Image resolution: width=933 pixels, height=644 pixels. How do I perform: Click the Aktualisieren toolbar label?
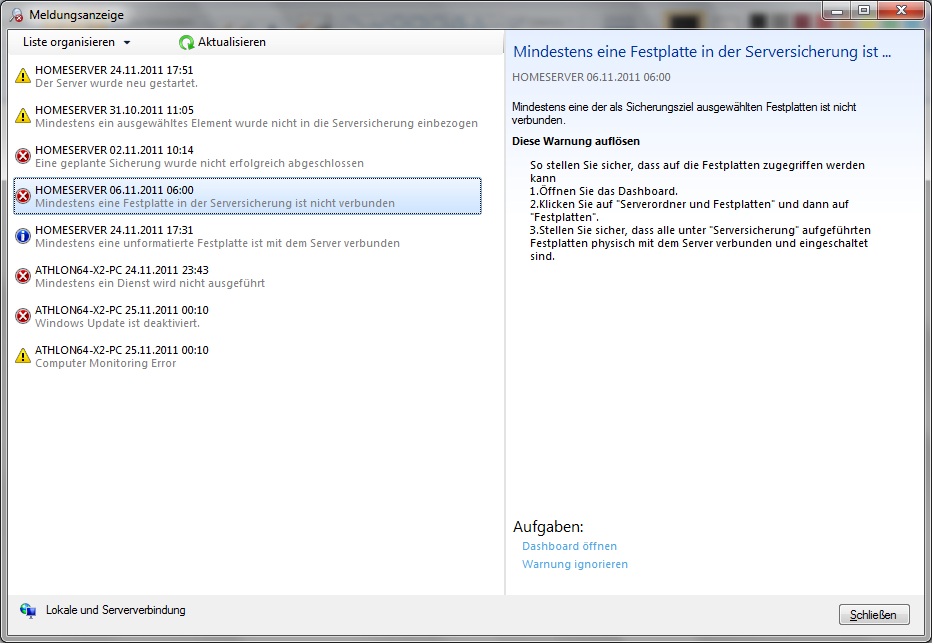(231, 42)
